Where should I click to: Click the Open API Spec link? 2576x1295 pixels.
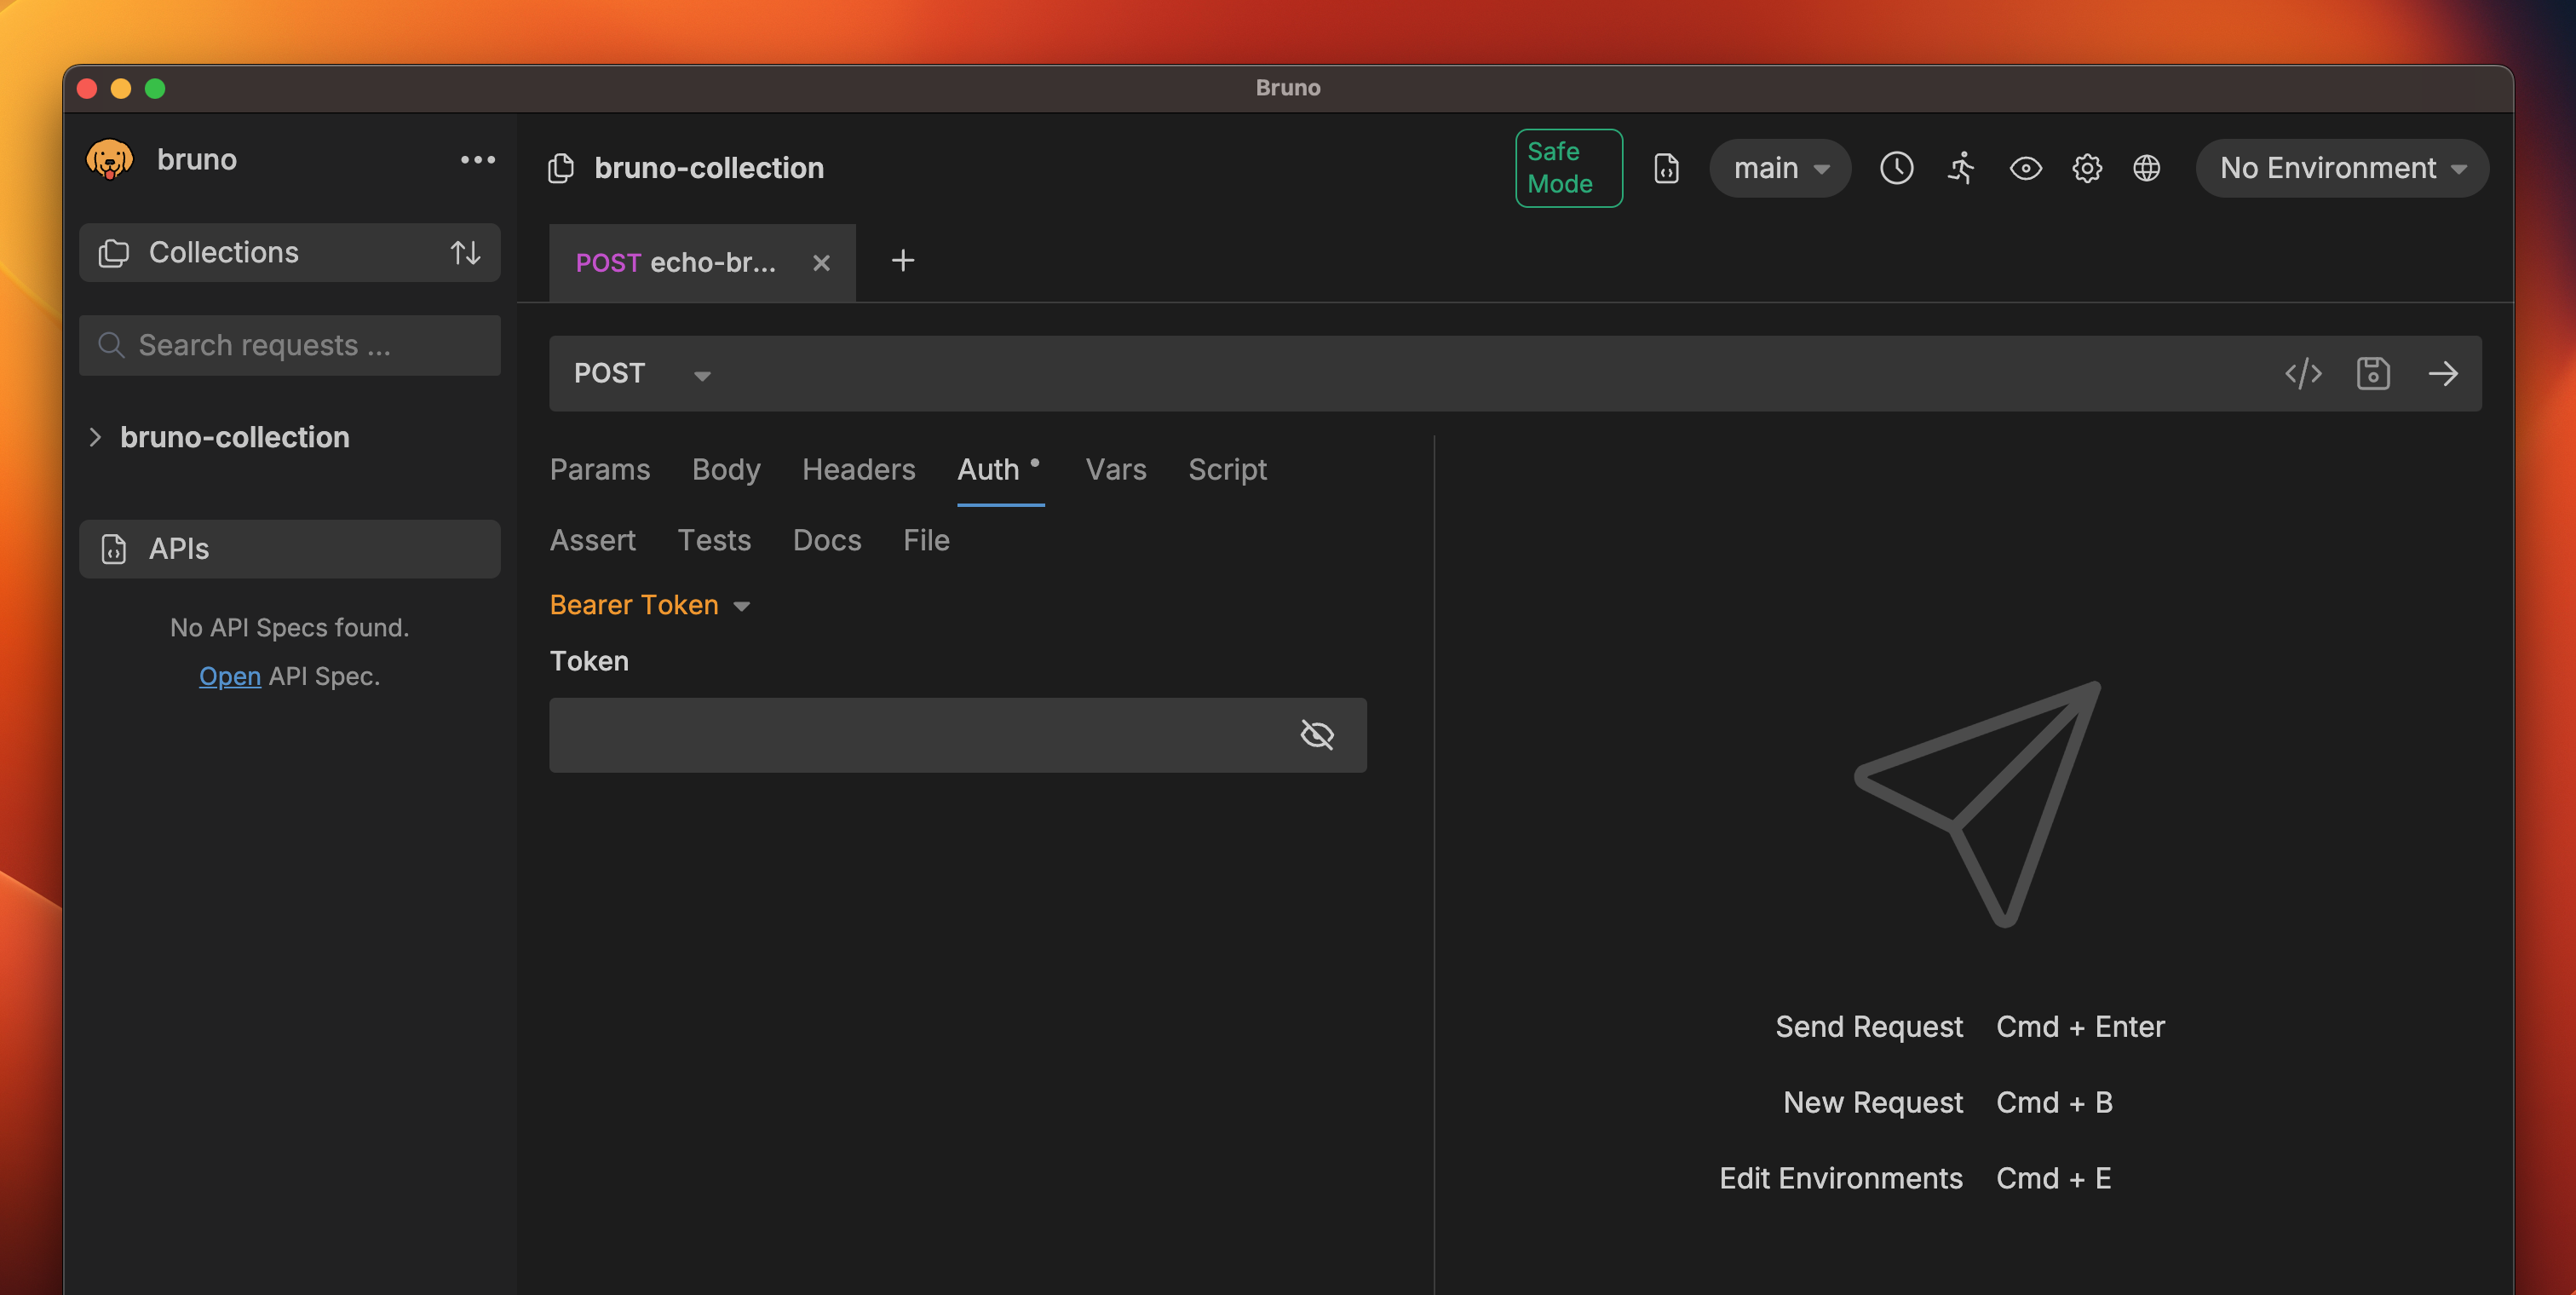229,676
